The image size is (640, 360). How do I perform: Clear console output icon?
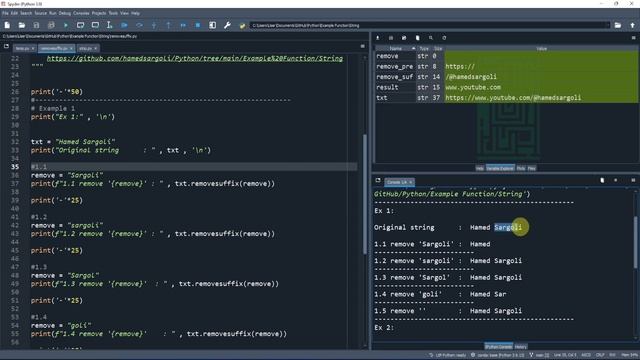[x=602, y=180]
